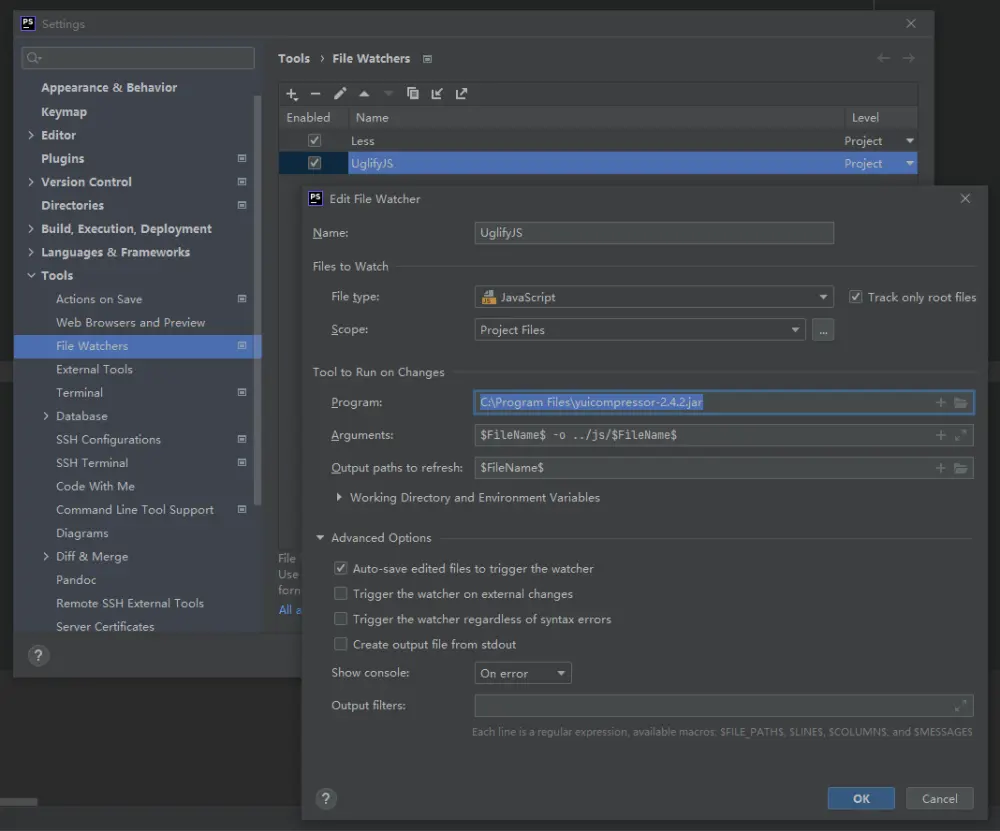This screenshot has height=831, width=1000.
Task: Focus the Settings search field
Action: (x=138, y=58)
